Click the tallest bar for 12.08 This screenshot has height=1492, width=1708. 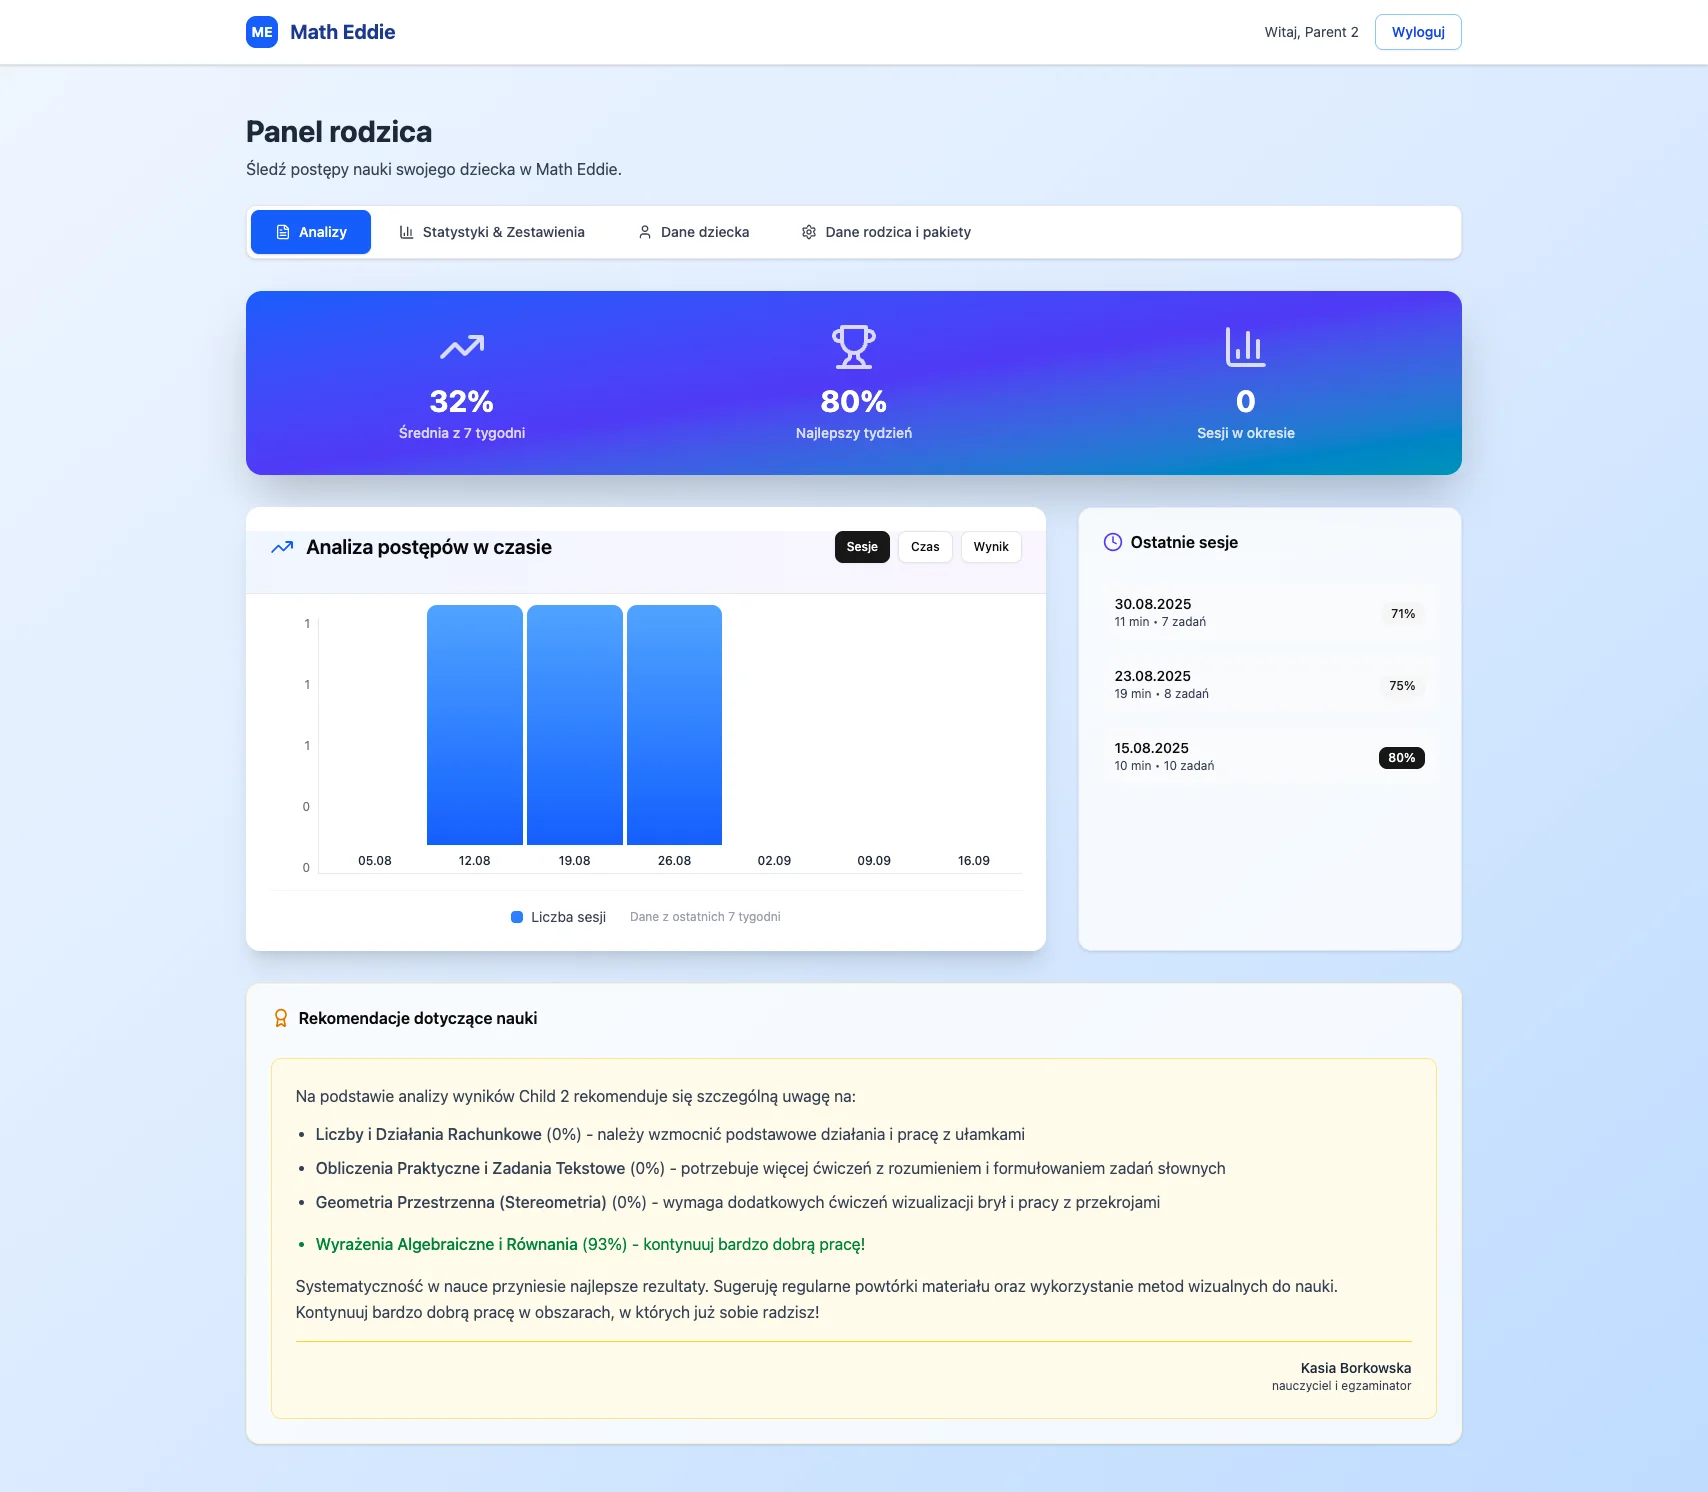click(474, 725)
